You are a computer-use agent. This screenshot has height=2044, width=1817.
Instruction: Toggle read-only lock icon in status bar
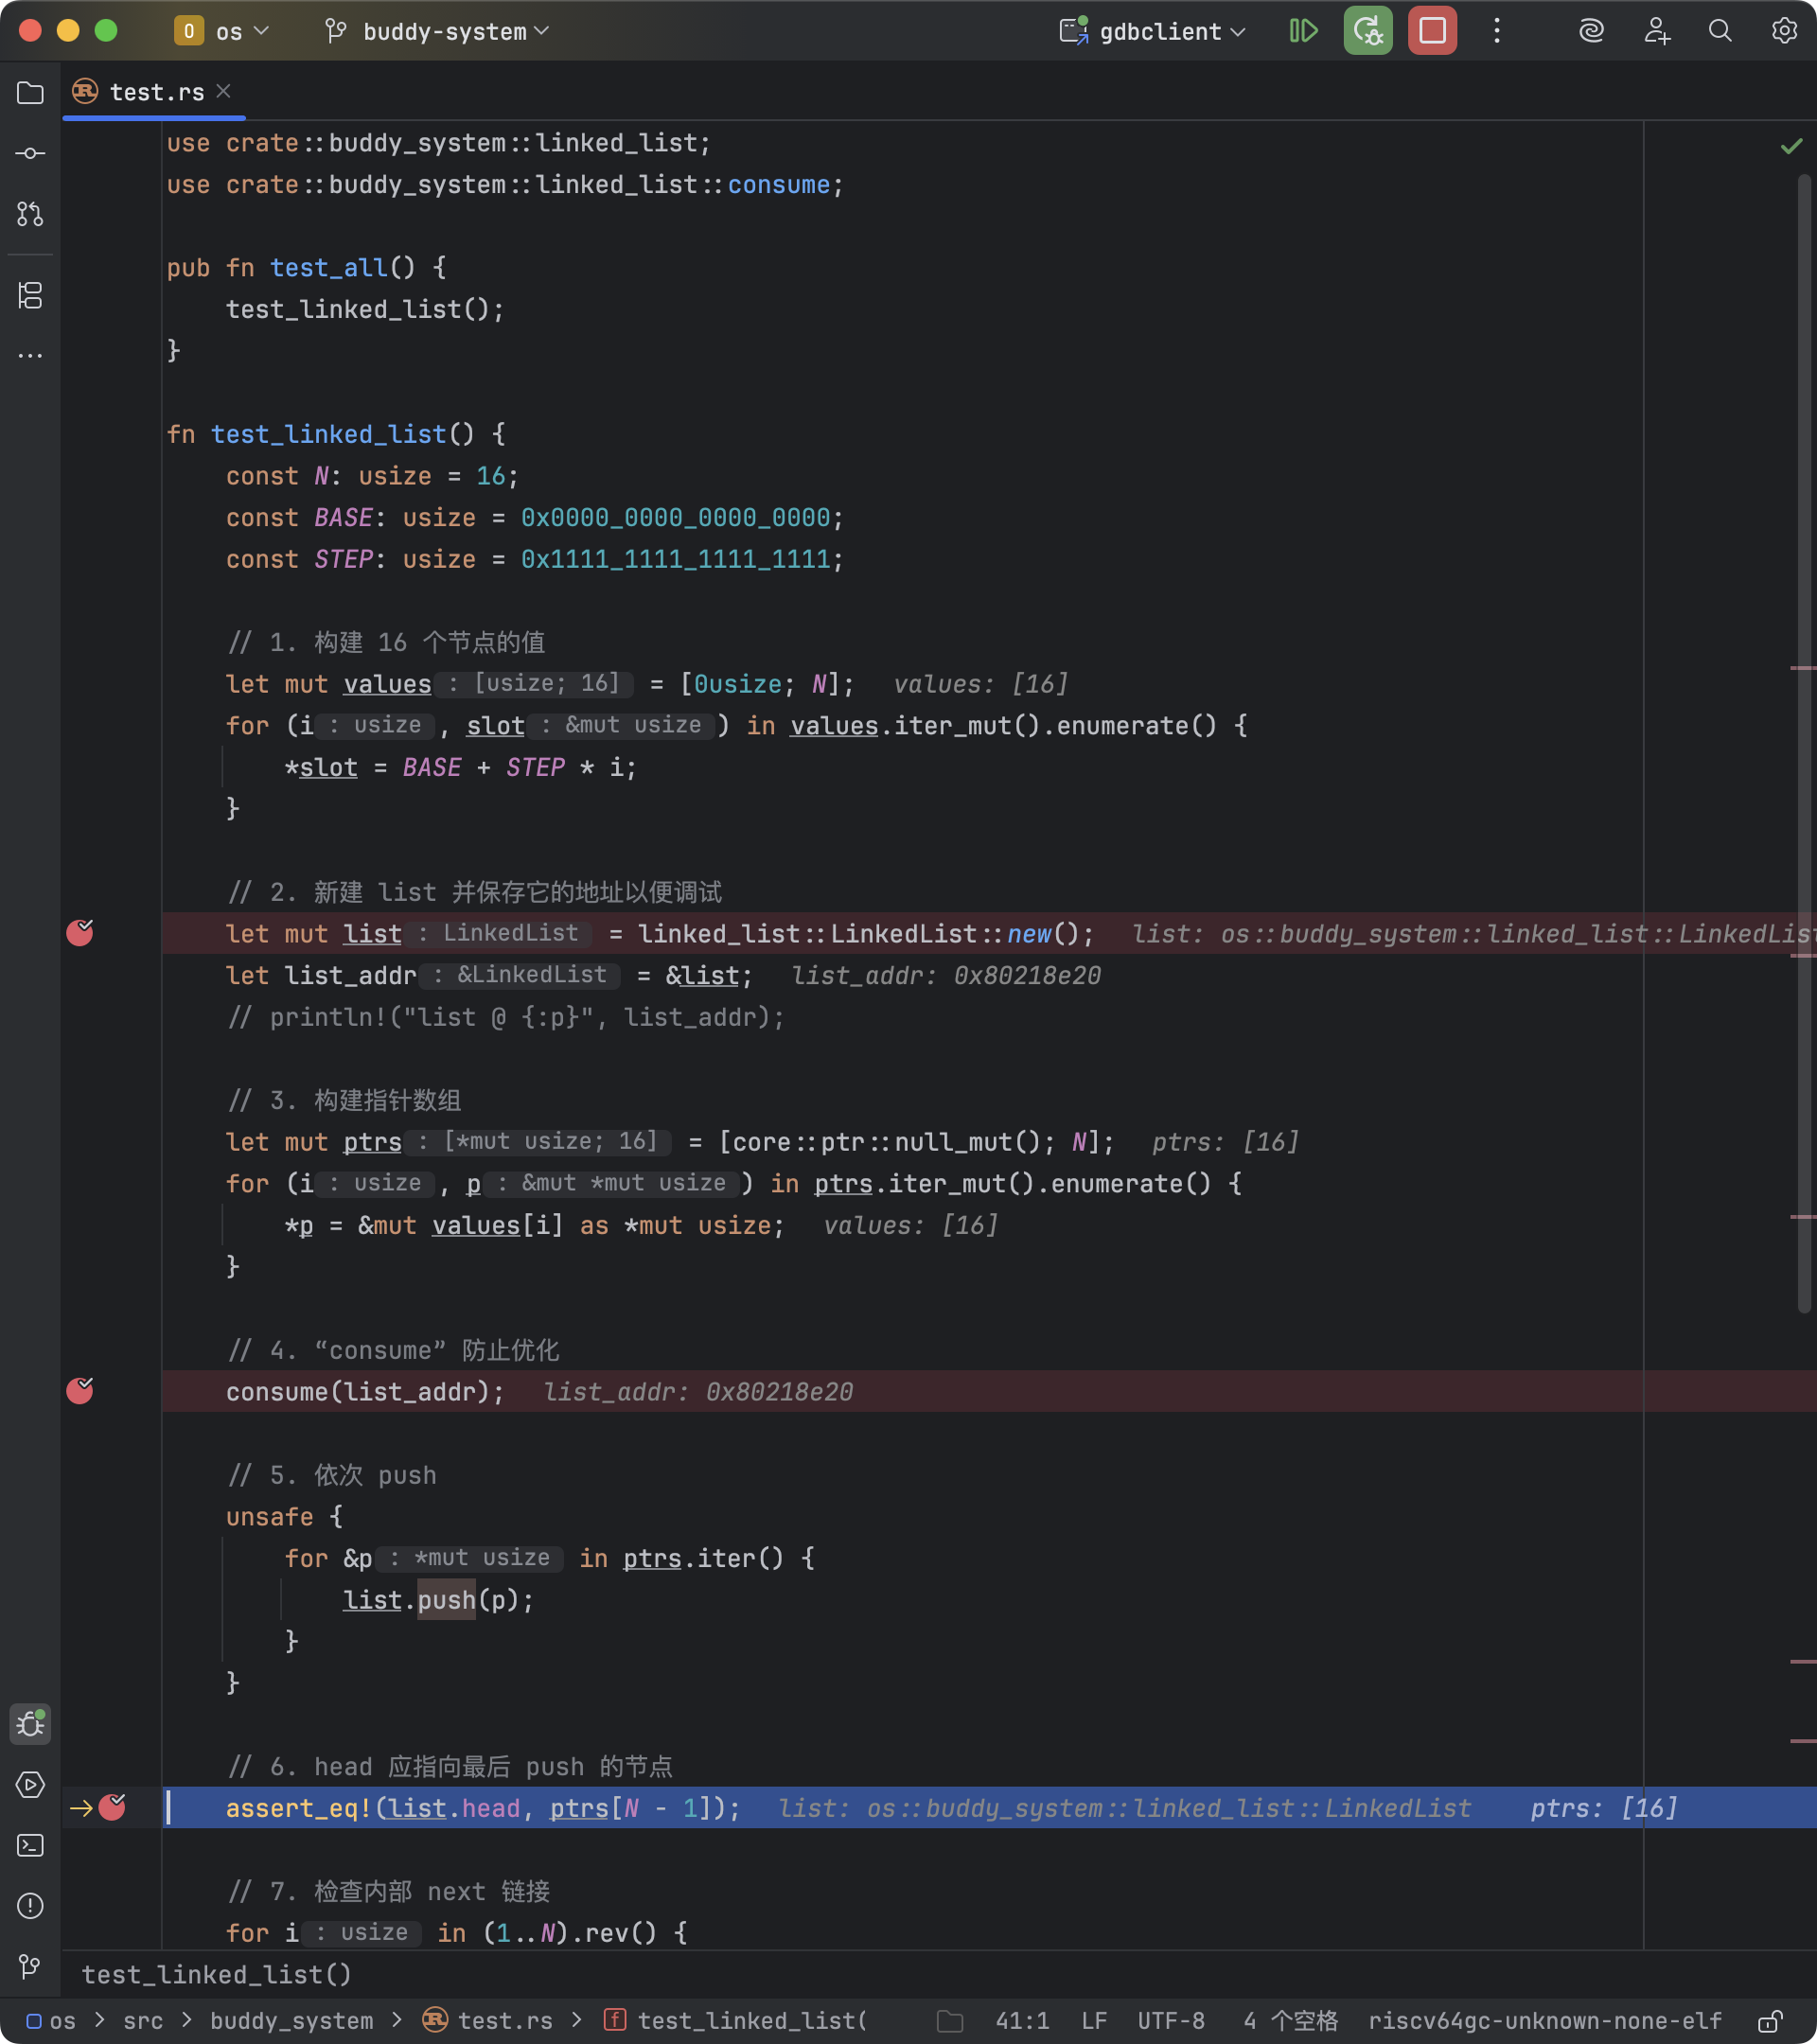pos(1770,2021)
